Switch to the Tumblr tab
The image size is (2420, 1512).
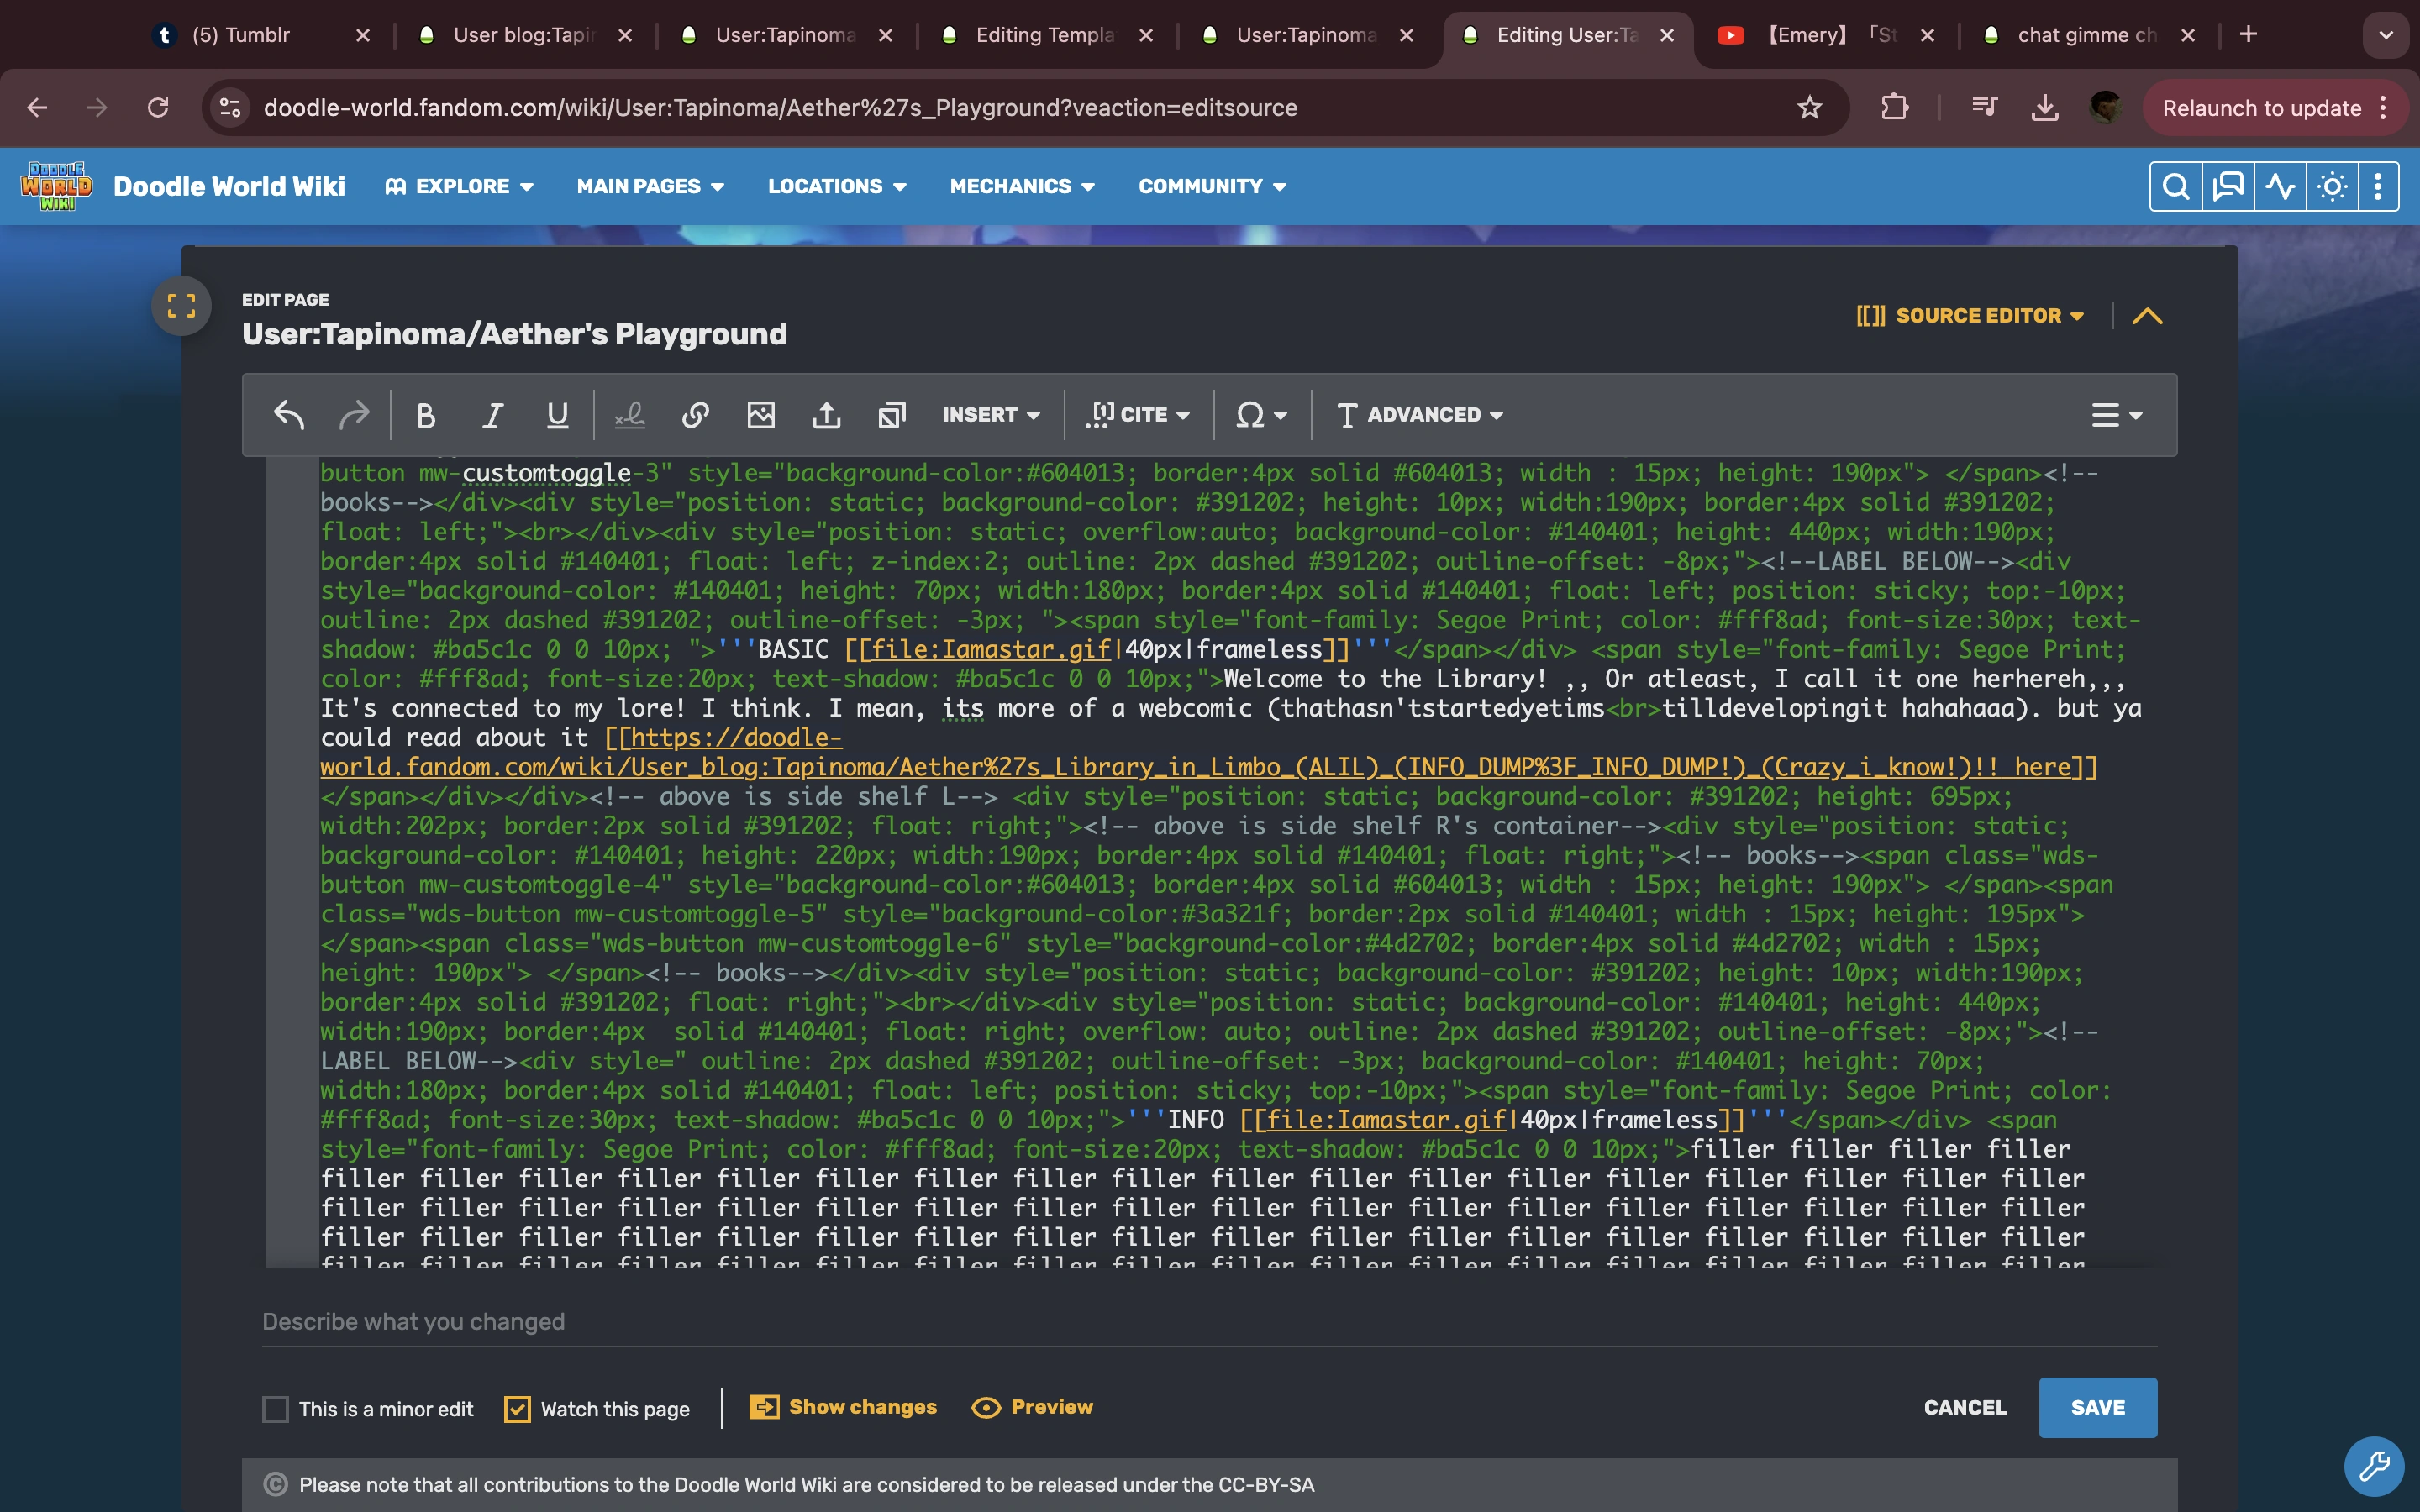coord(240,35)
